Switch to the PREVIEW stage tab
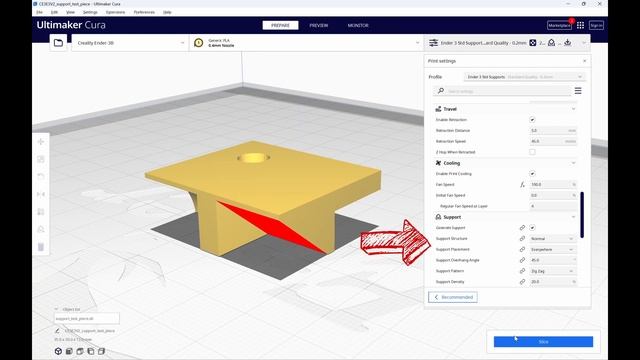640x360 pixels. 319,25
